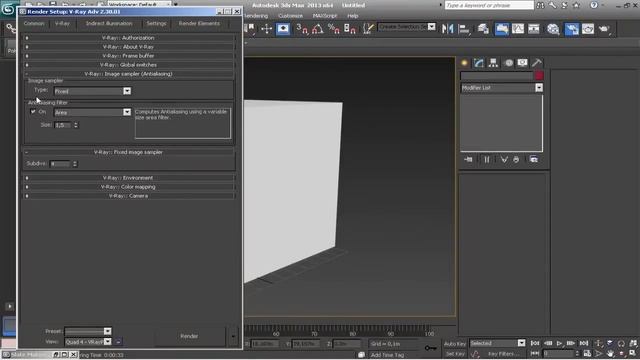640x360 pixels.
Task: Click Make Unique icon below modifier stack
Action: 504,159
